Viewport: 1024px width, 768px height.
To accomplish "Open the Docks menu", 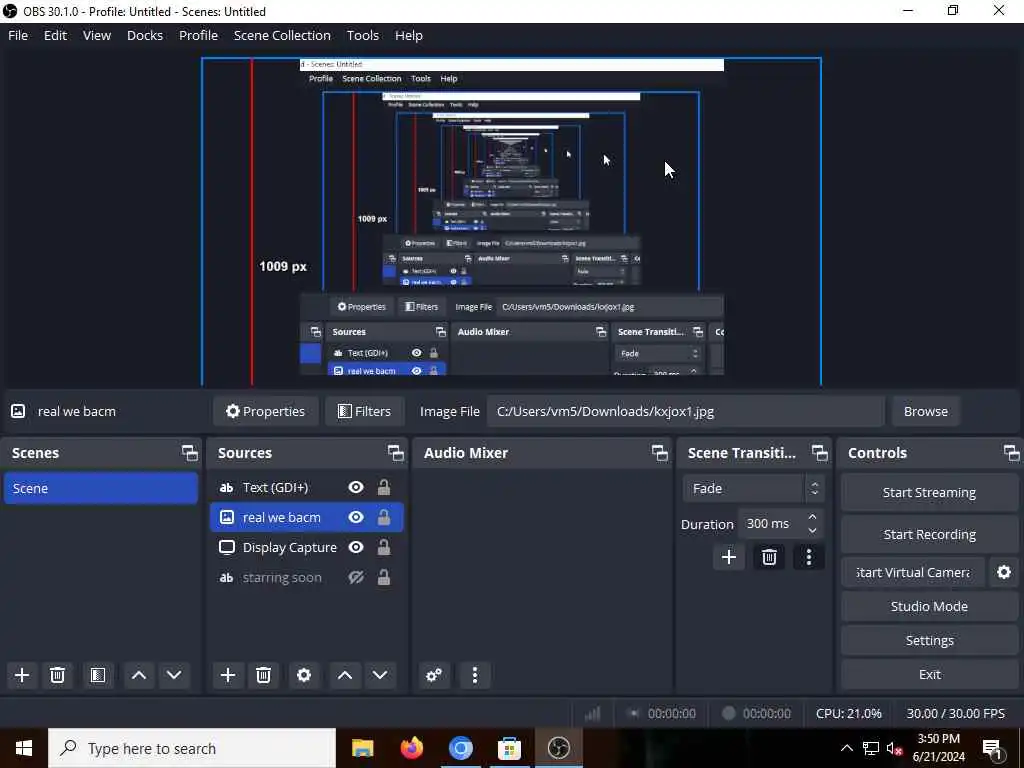I will (x=145, y=35).
